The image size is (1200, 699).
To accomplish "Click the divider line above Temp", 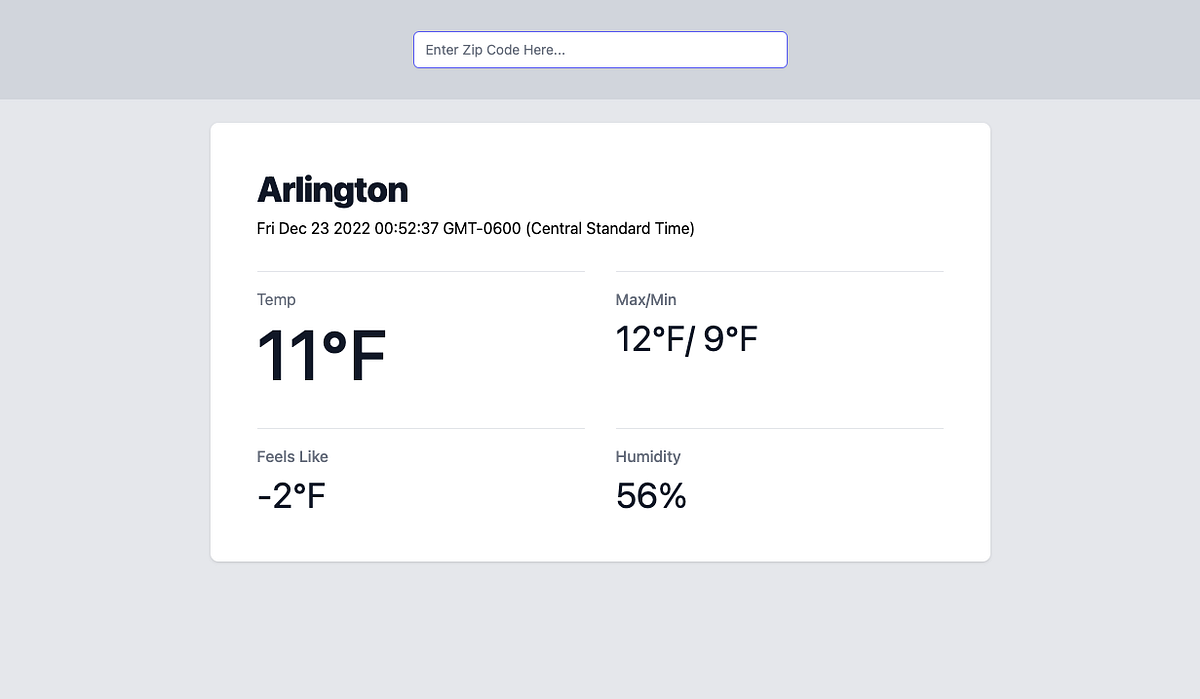I will (x=420, y=270).
